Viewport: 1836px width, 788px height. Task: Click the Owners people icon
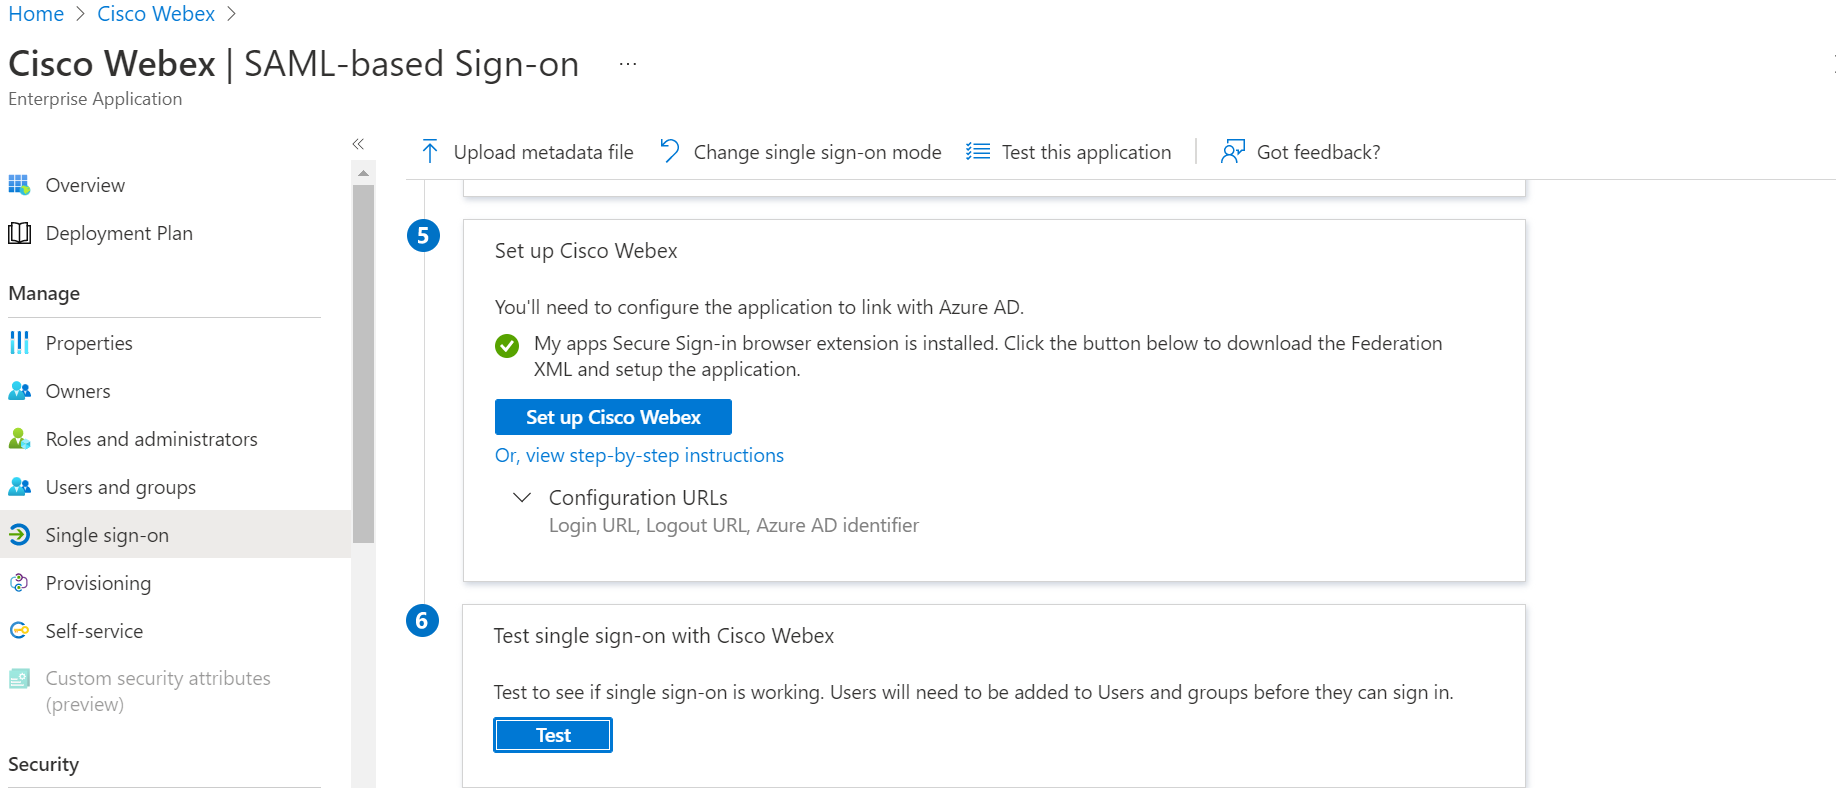pyautogui.click(x=19, y=391)
